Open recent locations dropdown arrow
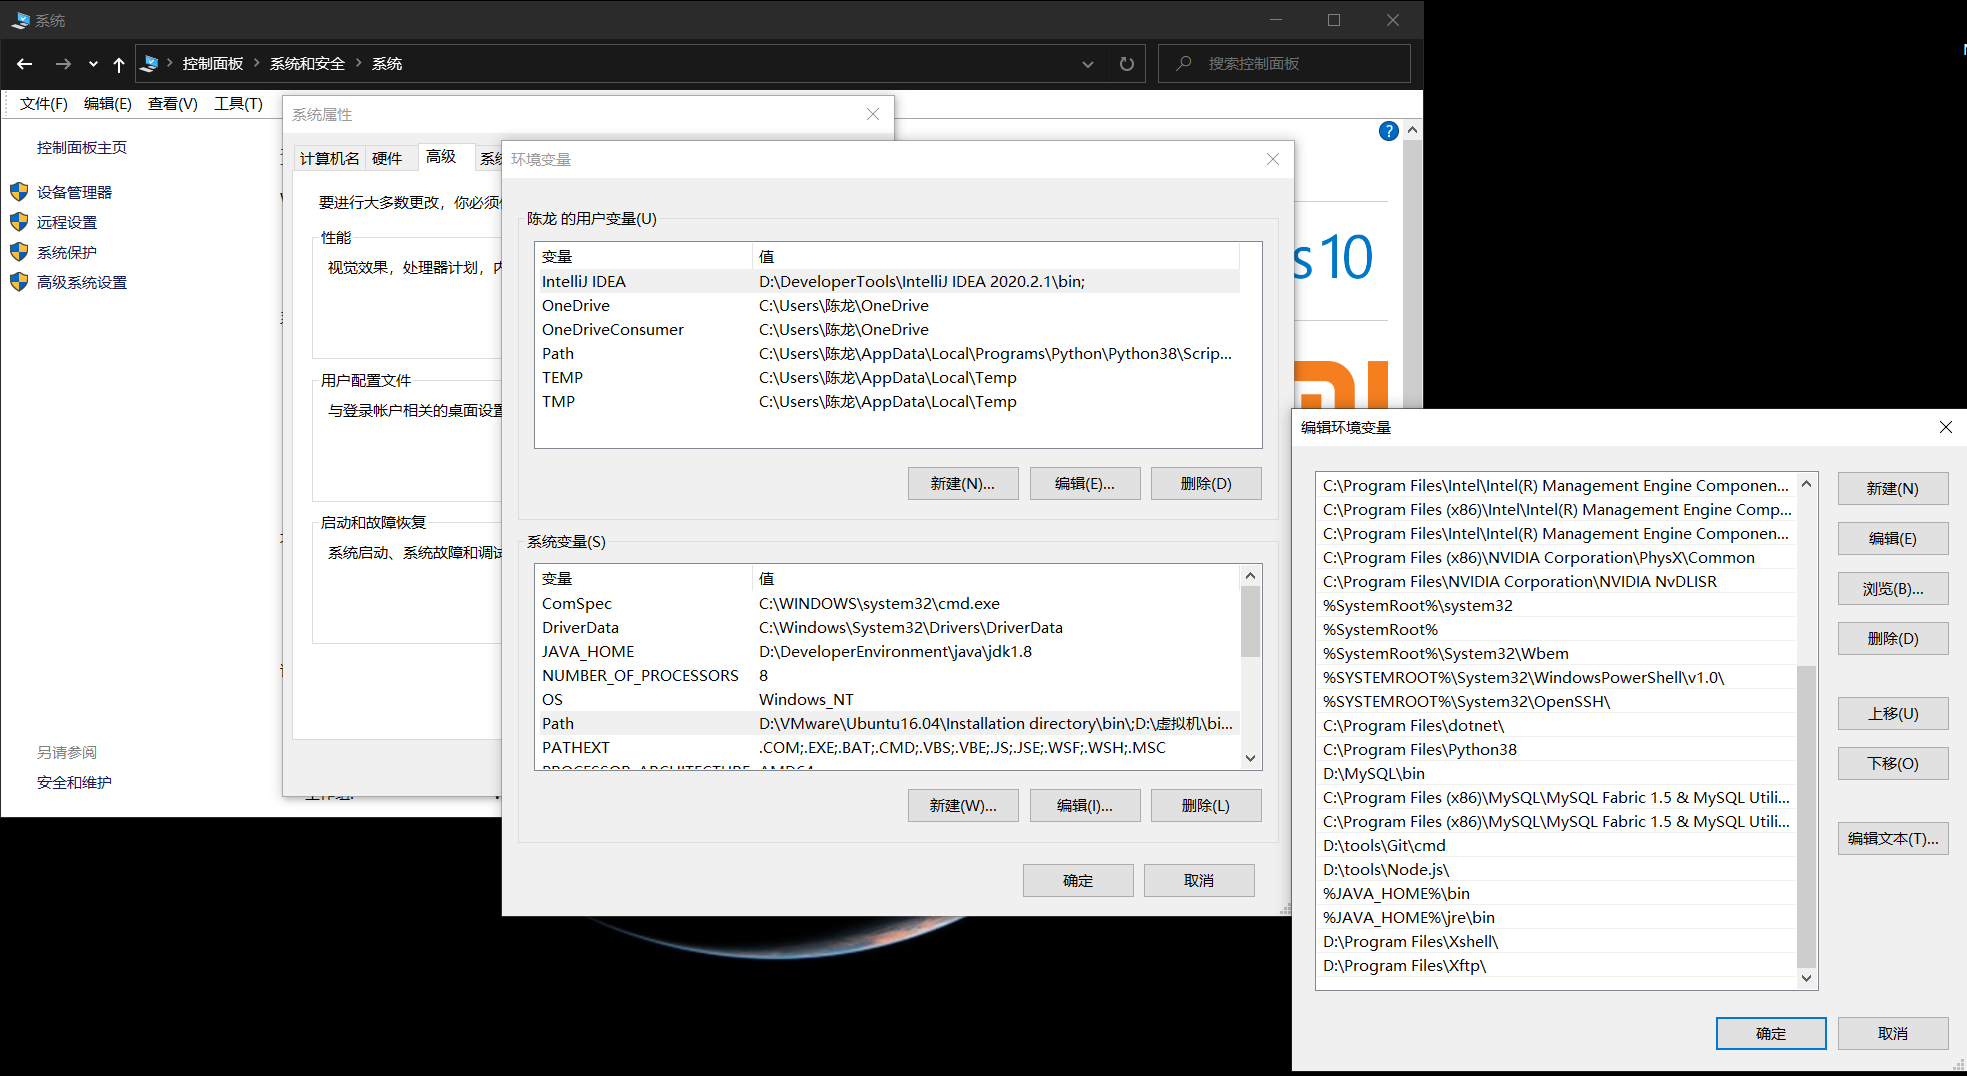The width and height of the screenshot is (1967, 1076). (93, 64)
